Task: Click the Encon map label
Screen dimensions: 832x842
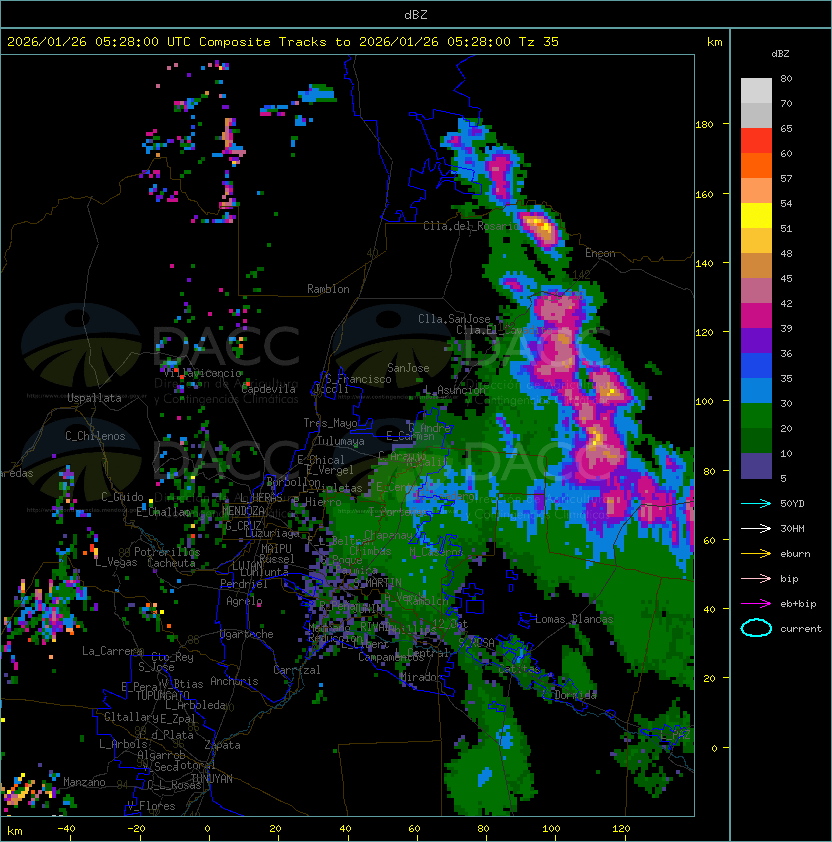Action: (x=600, y=253)
